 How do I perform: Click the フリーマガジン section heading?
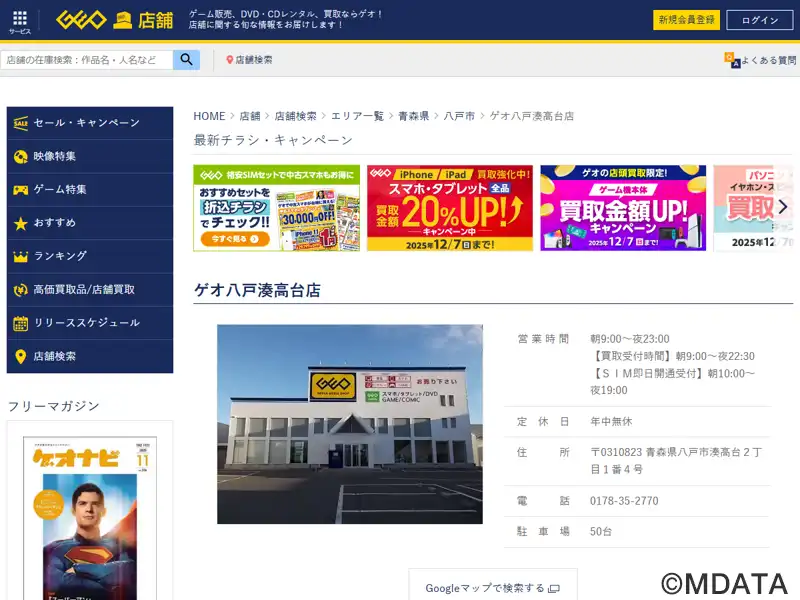coord(54,406)
